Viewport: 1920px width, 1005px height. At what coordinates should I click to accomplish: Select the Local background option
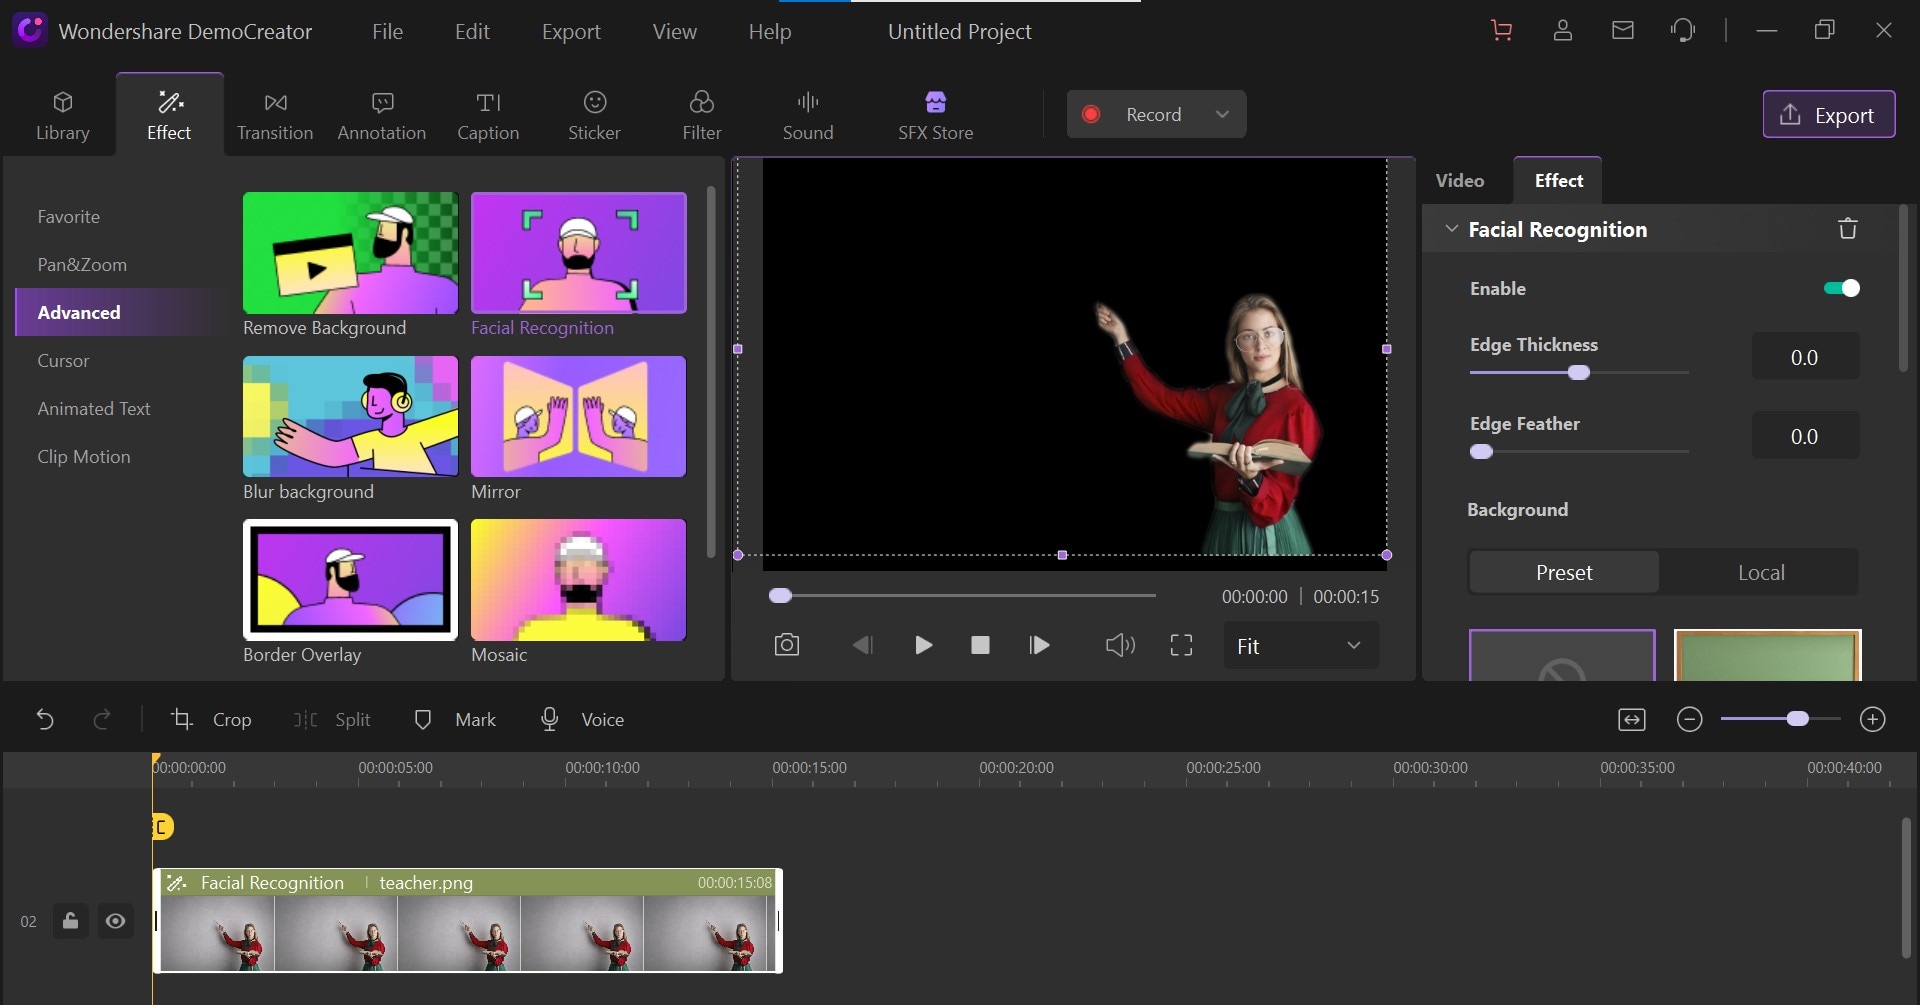pyautogui.click(x=1761, y=572)
